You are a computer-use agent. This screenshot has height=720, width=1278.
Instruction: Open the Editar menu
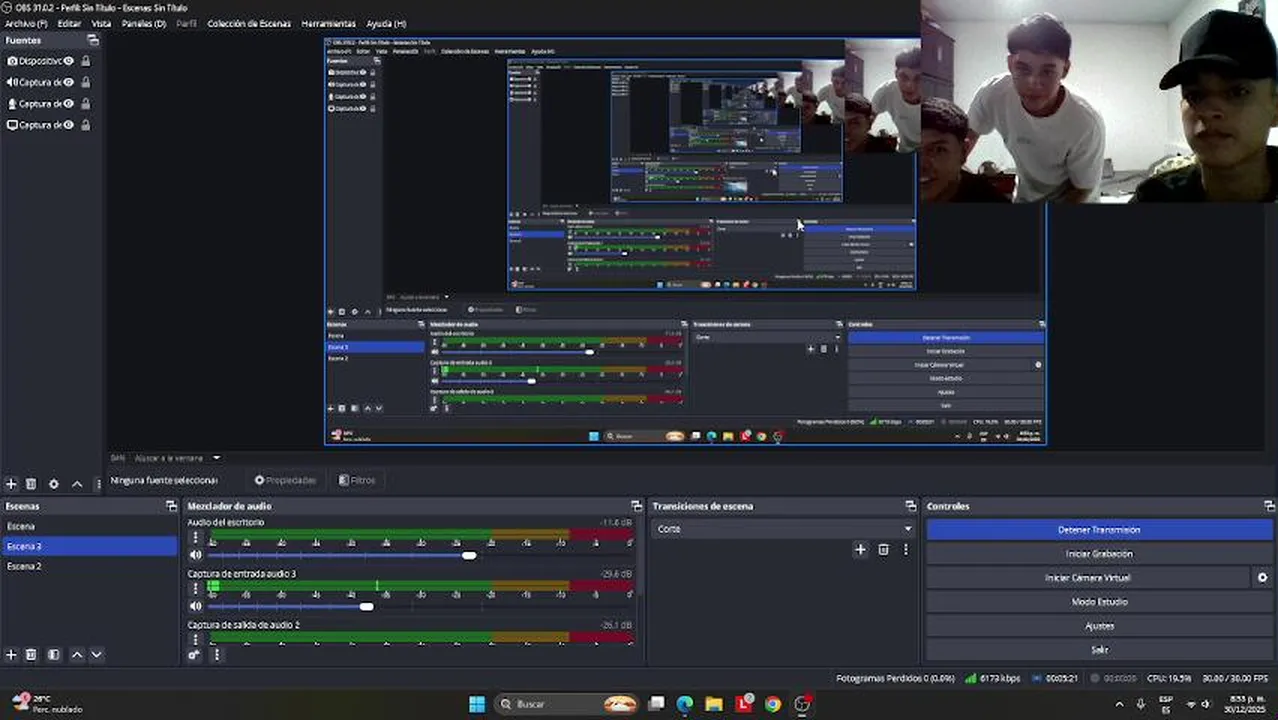tap(69, 23)
